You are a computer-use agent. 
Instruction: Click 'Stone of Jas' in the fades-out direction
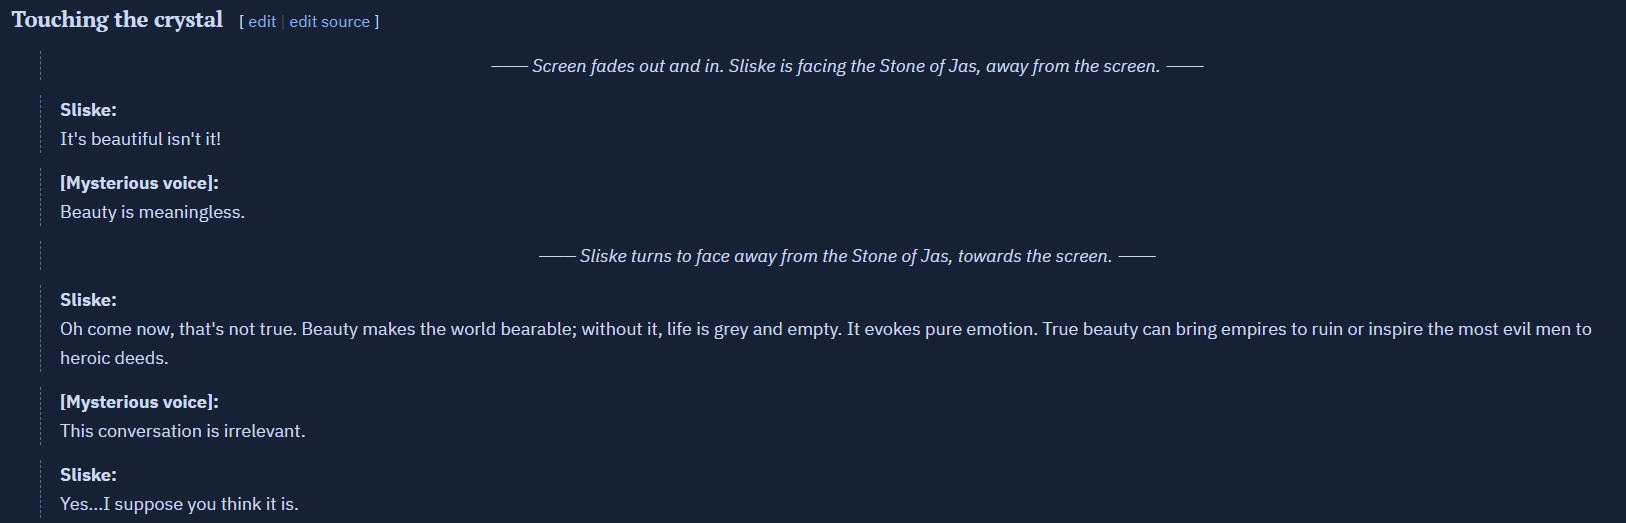pyautogui.click(x=928, y=66)
